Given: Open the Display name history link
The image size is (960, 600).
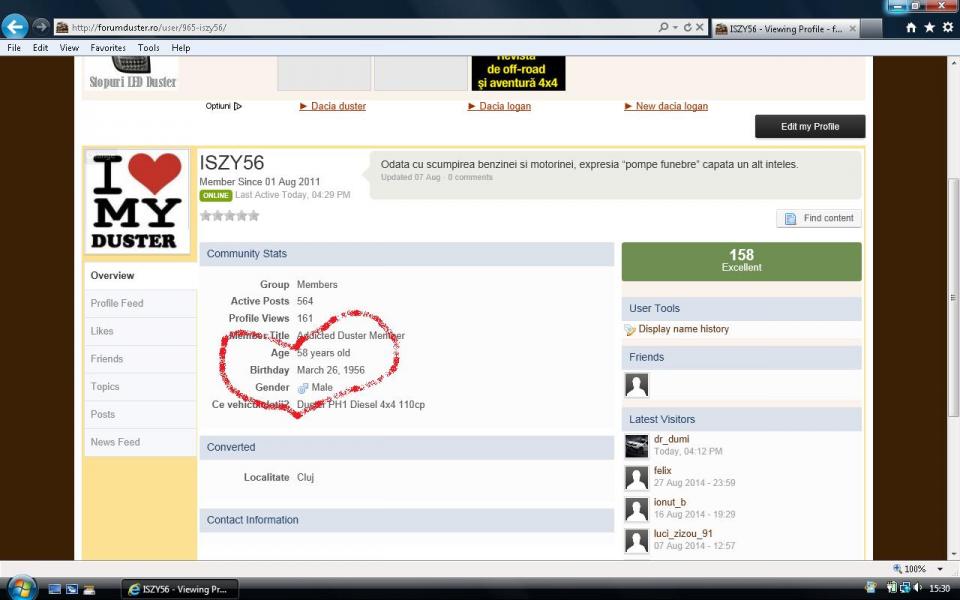Looking at the screenshot, I should 683,329.
